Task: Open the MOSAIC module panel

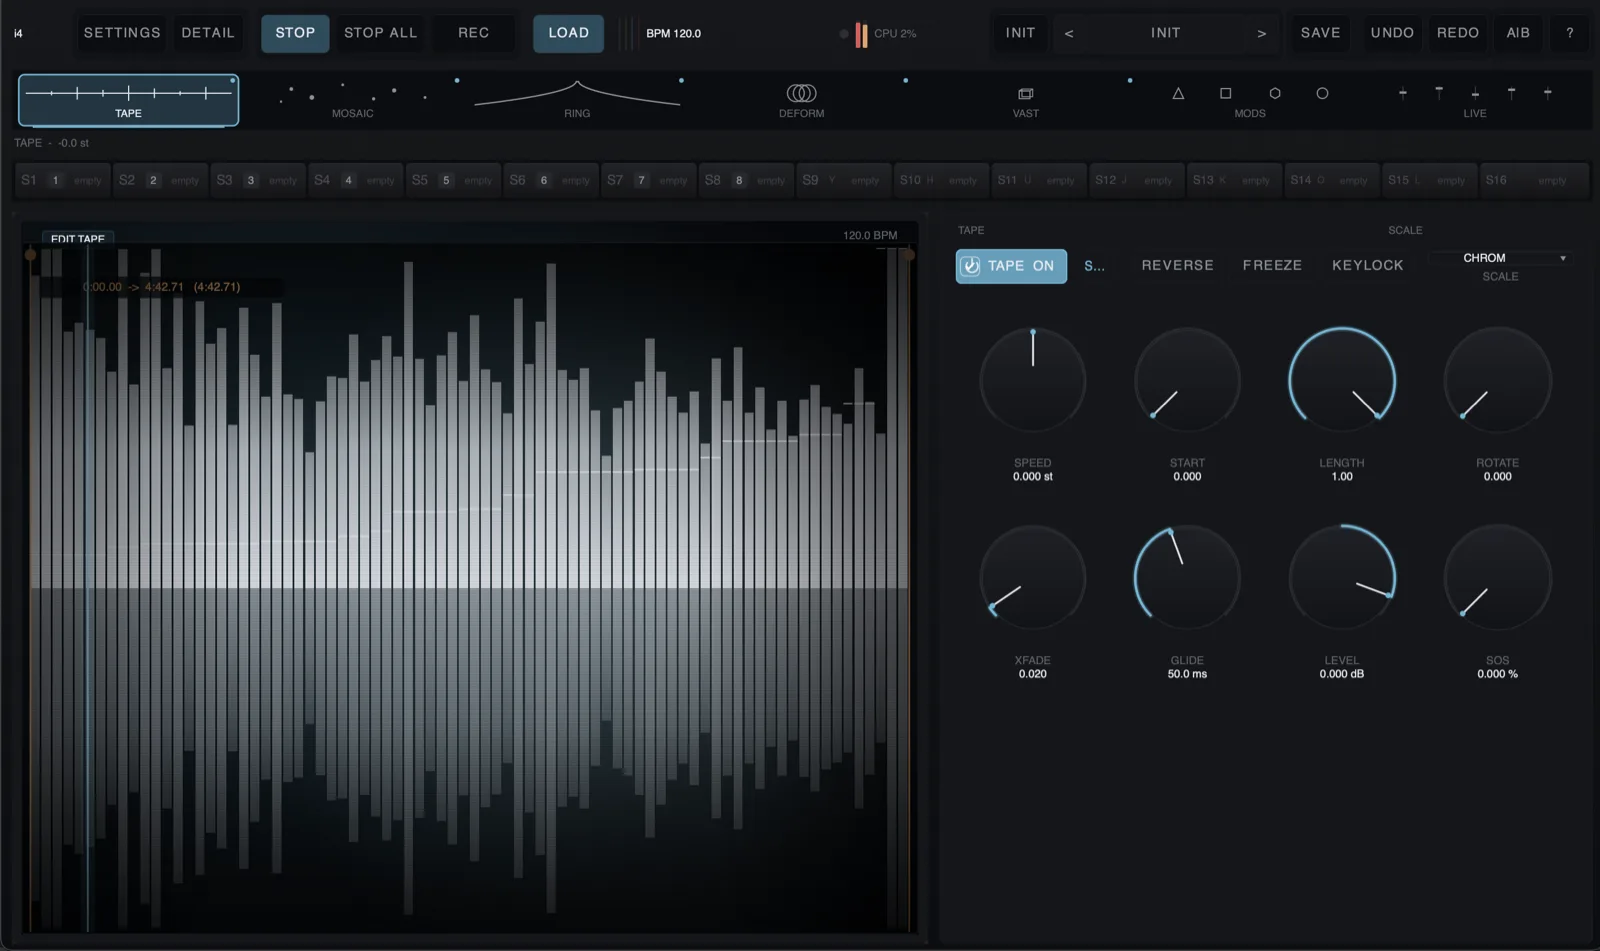Action: [x=352, y=100]
